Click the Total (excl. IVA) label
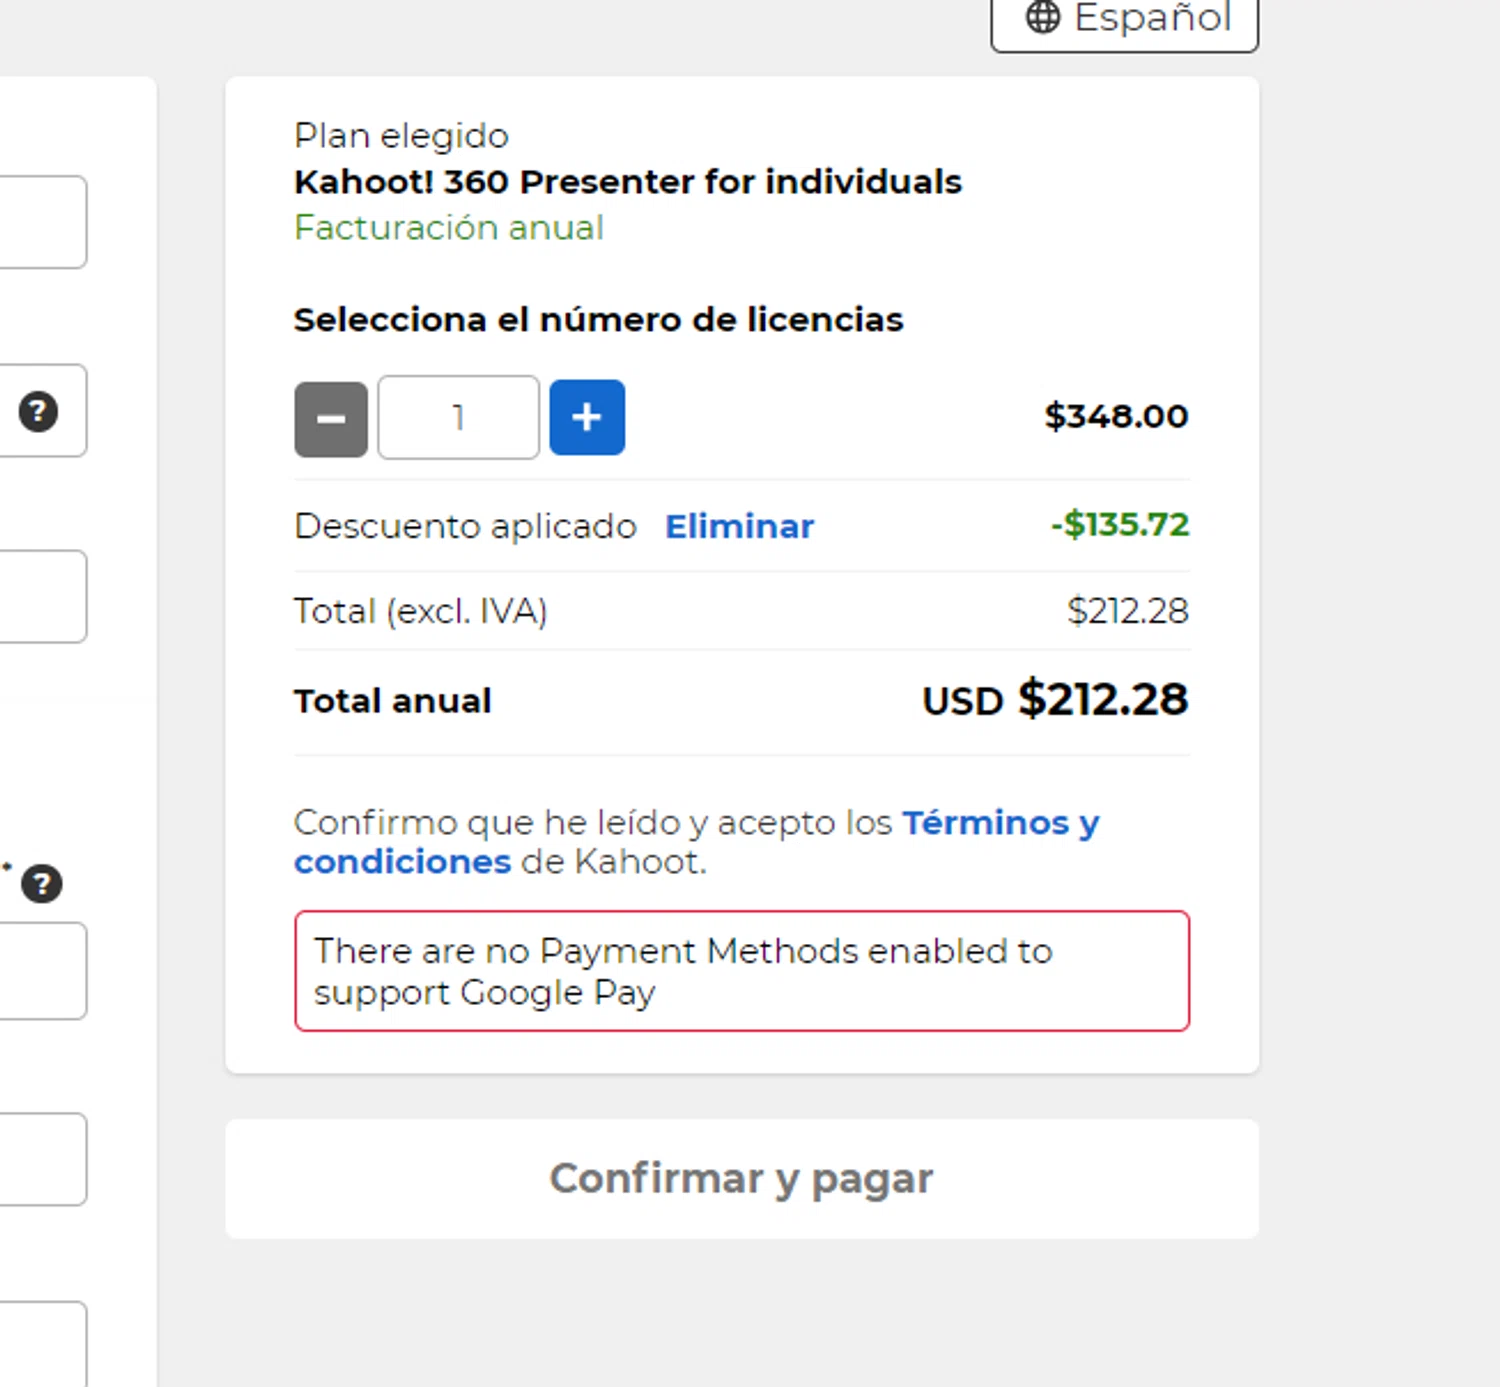Image resolution: width=1500 pixels, height=1387 pixels. [420, 611]
